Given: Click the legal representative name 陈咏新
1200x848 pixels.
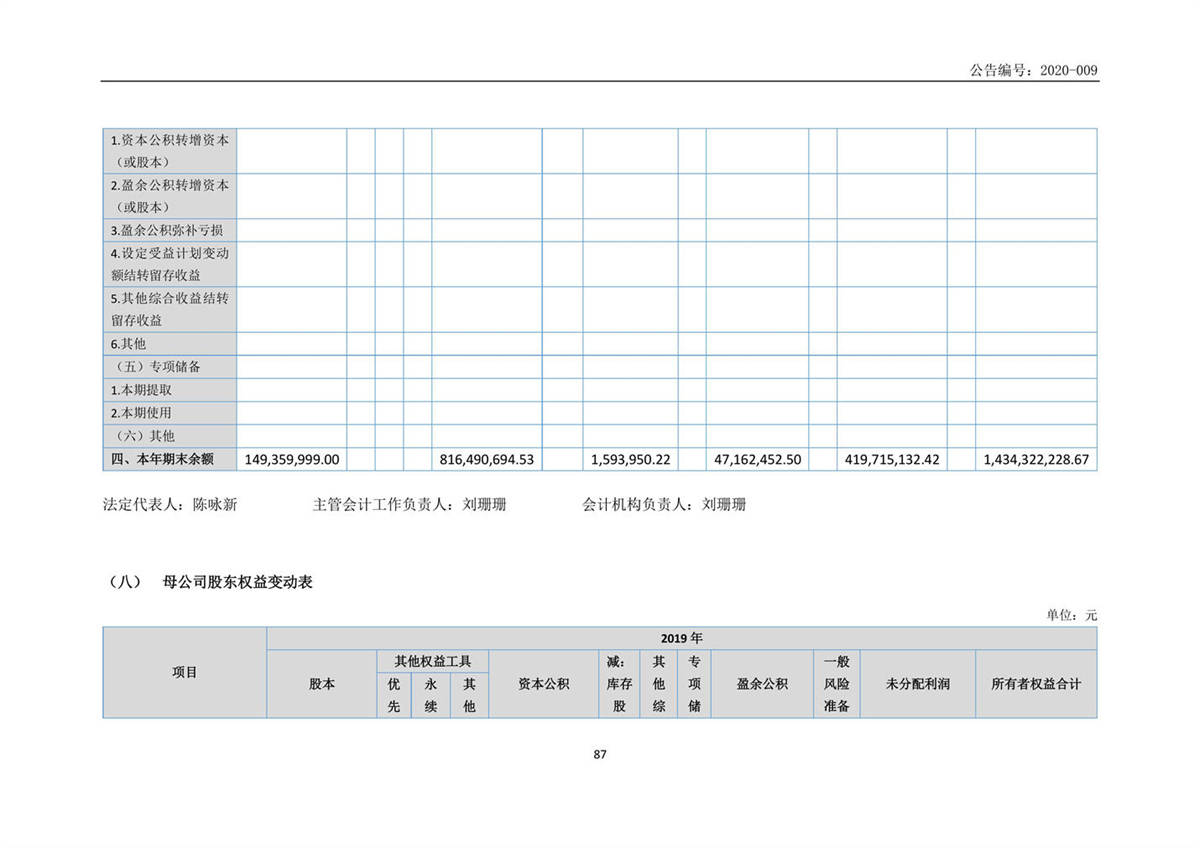Looking at the screenshot, I should coord(214,505).
